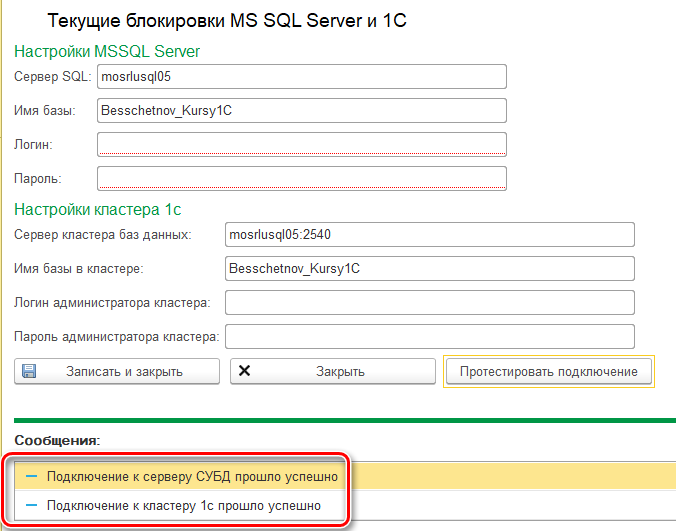Click the Записать и закрыть button
The height and width of the screenshot is (531, 676).
click(x=117, y=371)
